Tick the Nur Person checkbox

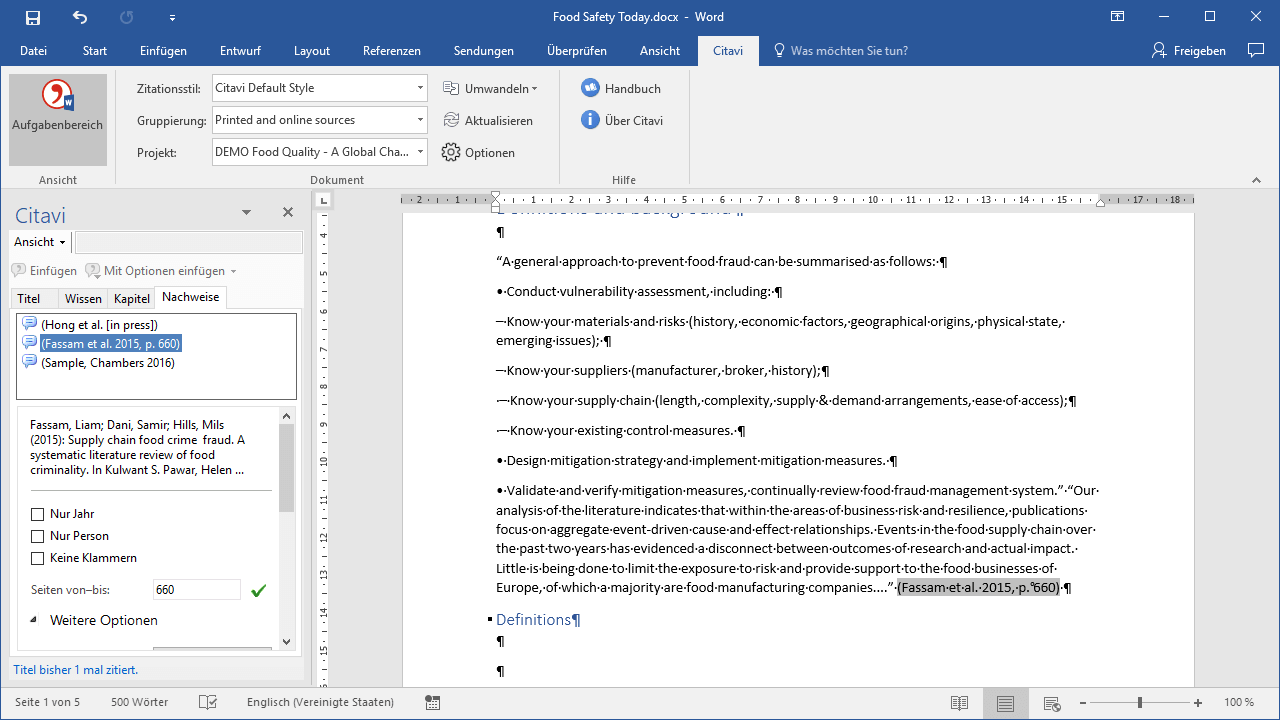click(38, 536)
